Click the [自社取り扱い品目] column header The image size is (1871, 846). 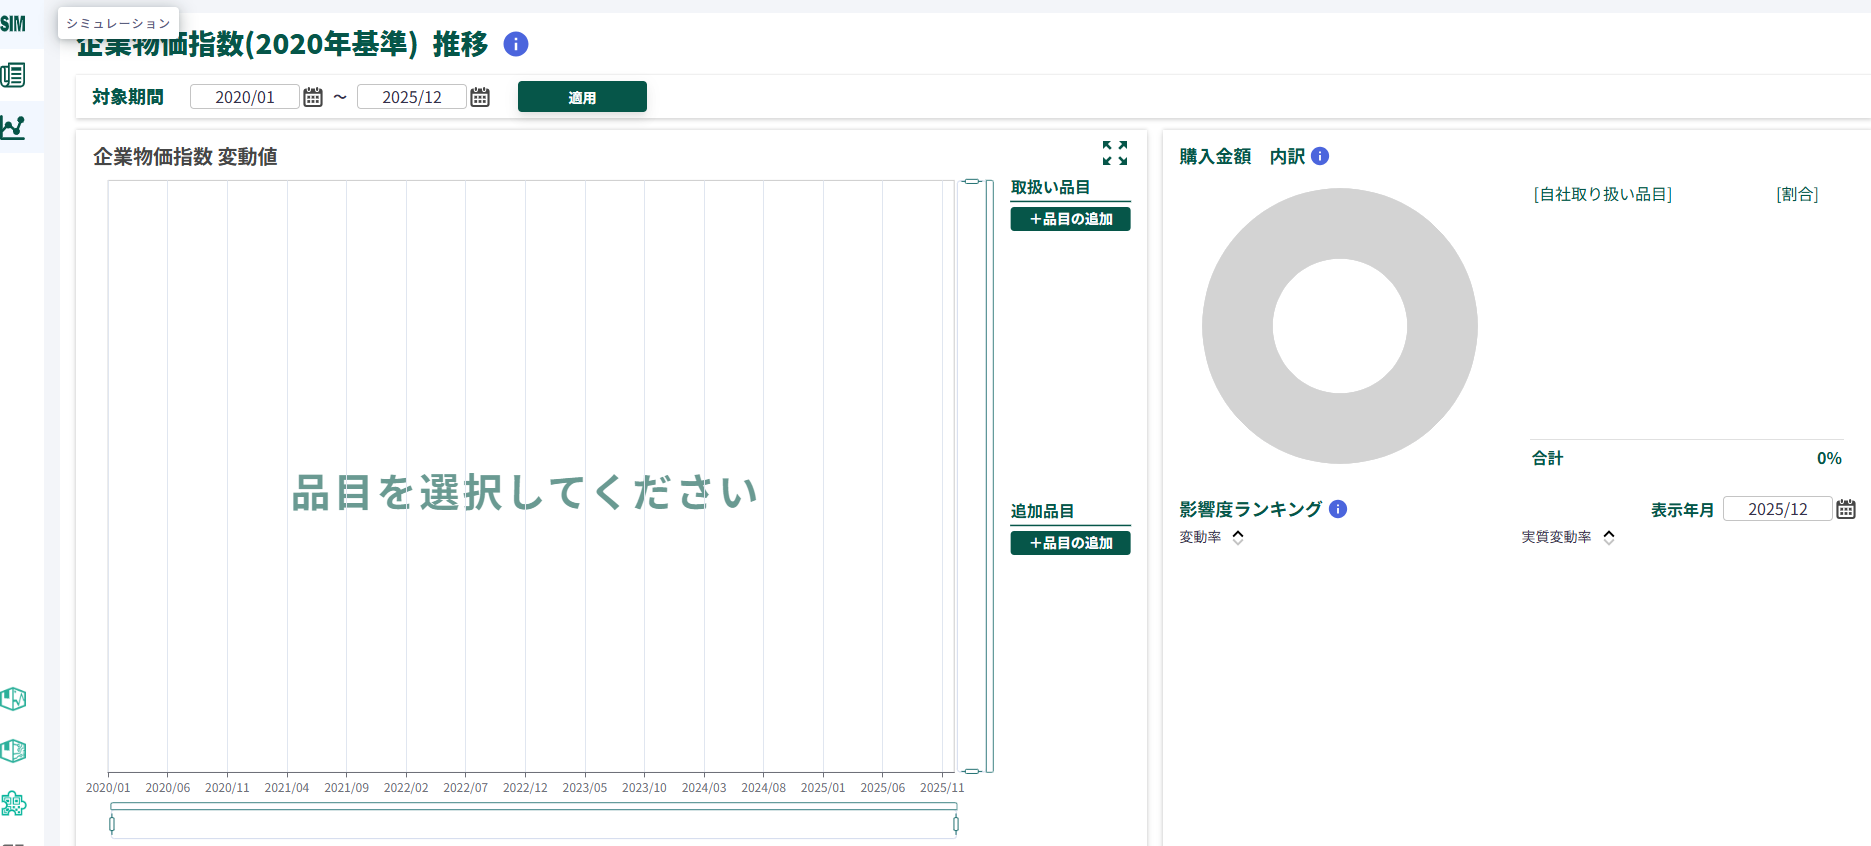pos(1603,194)
